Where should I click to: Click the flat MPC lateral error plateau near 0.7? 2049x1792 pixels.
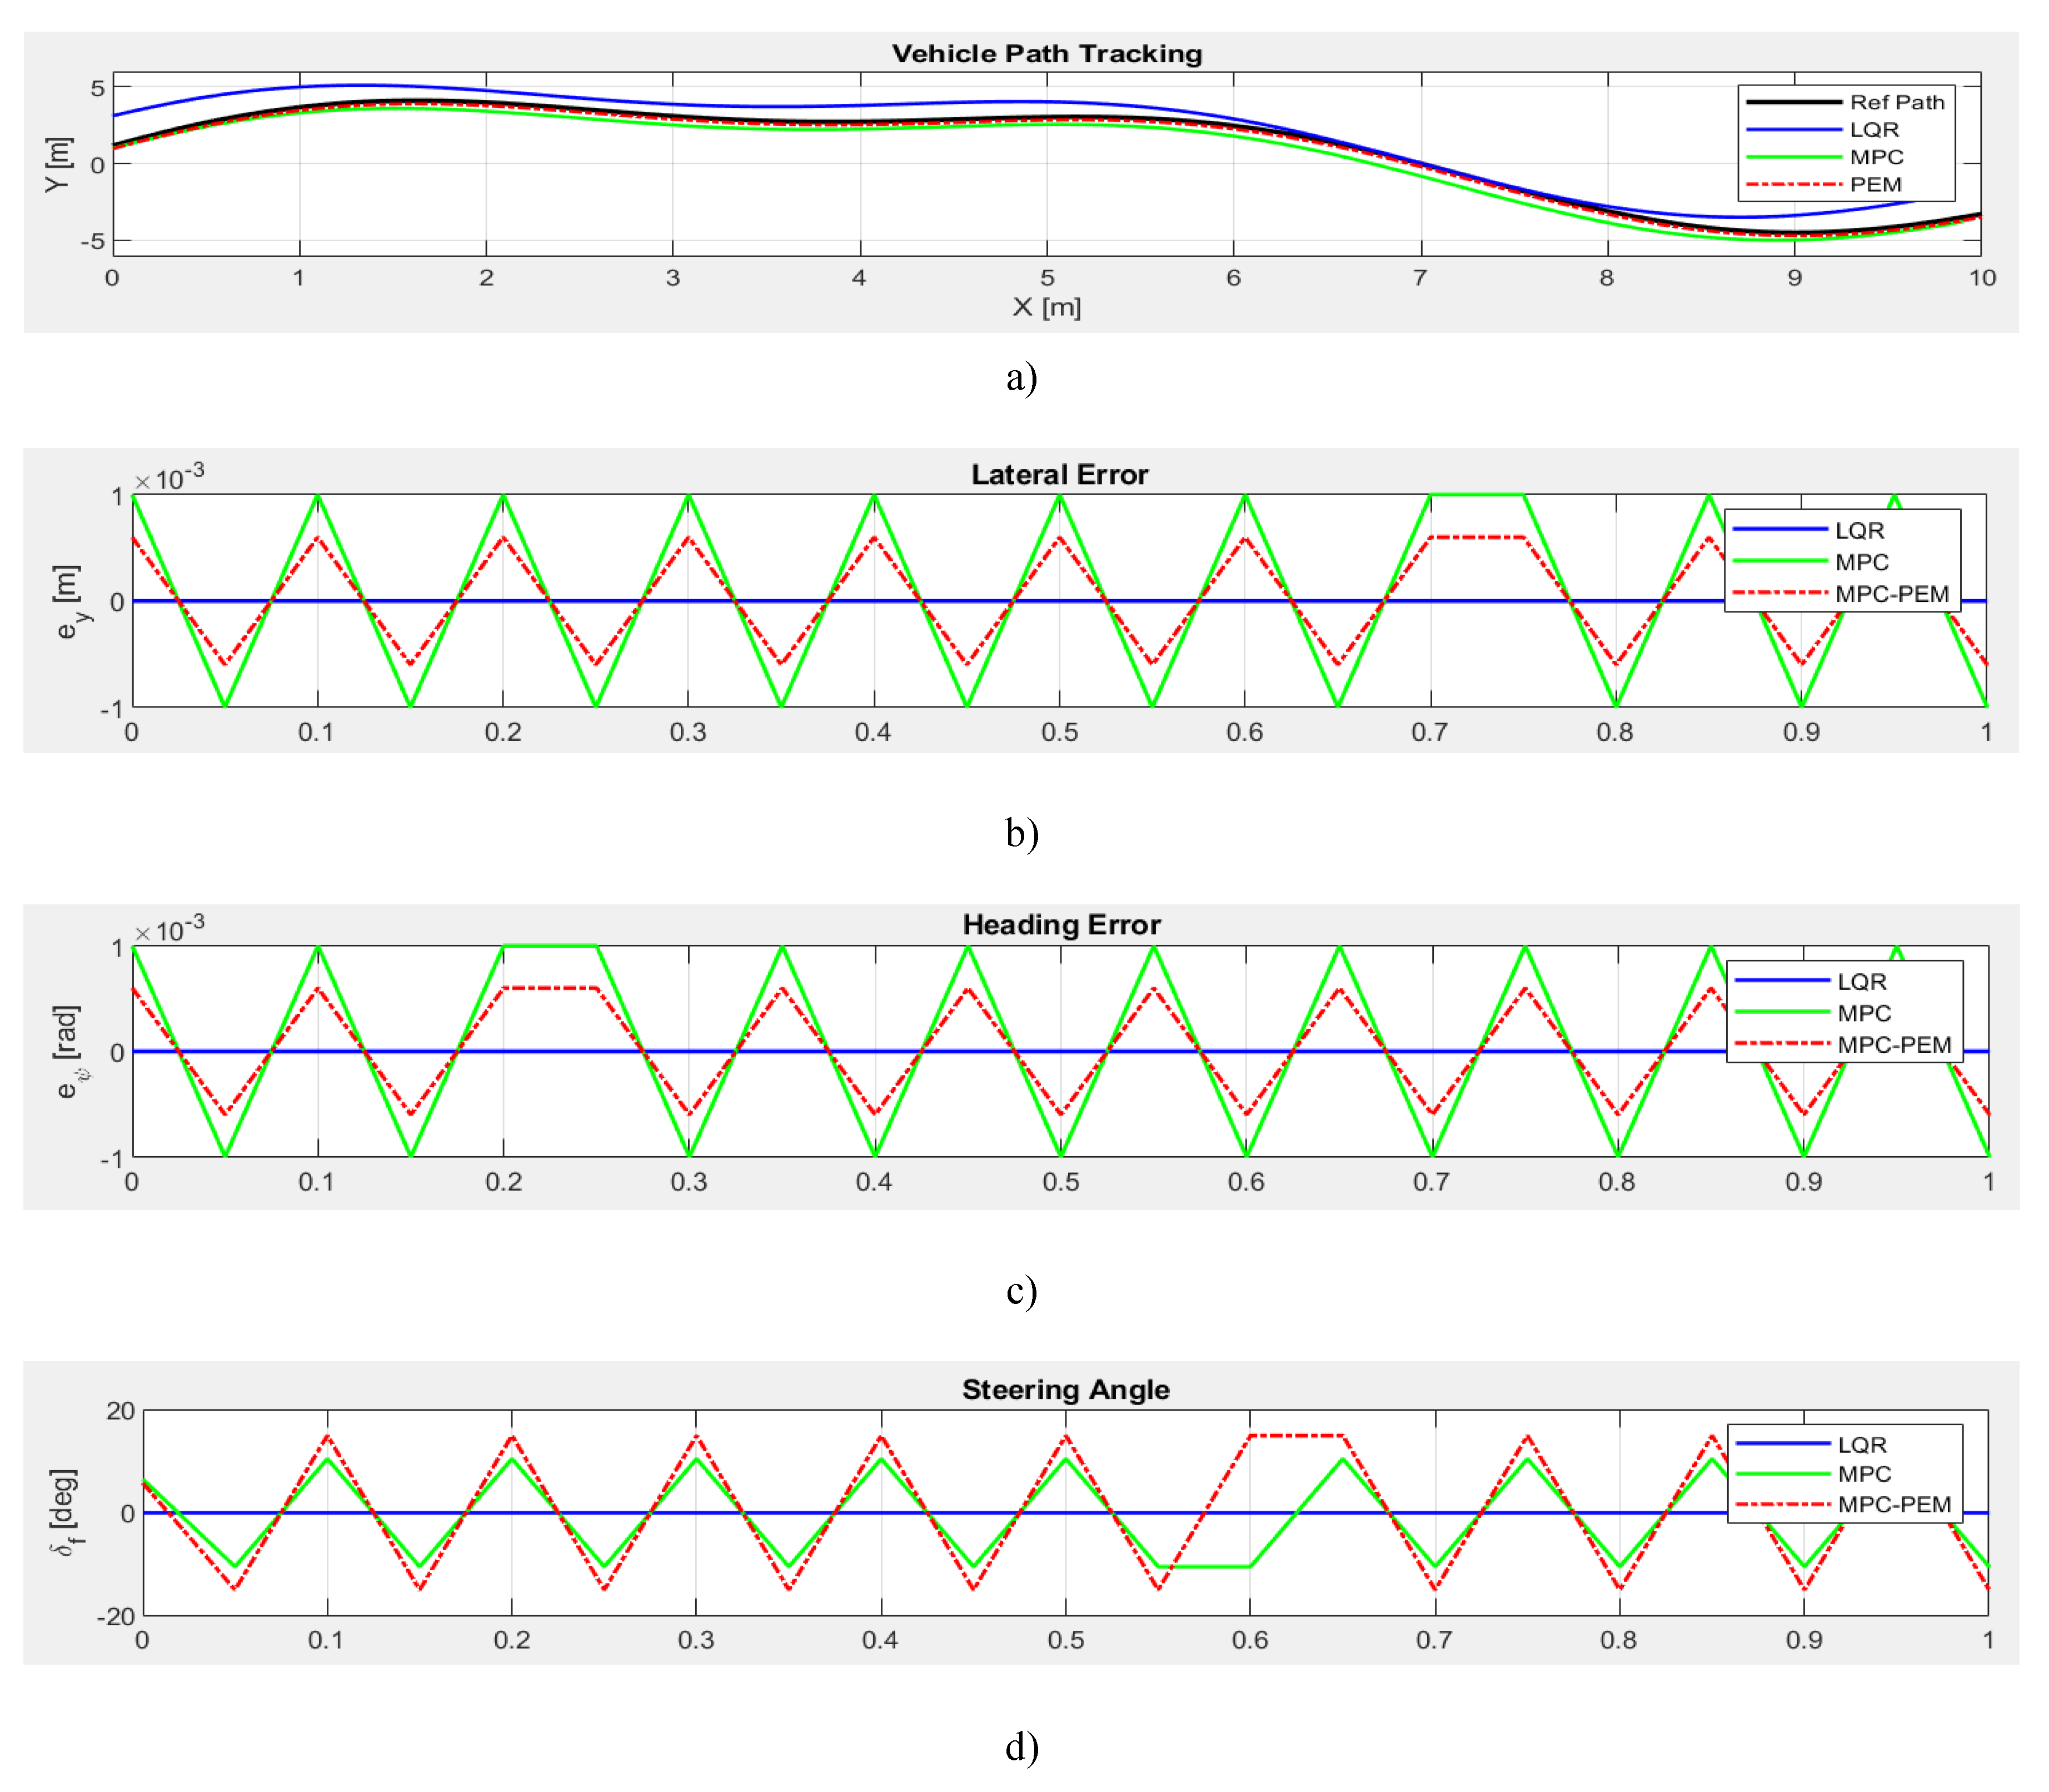tap(1477, 494)
